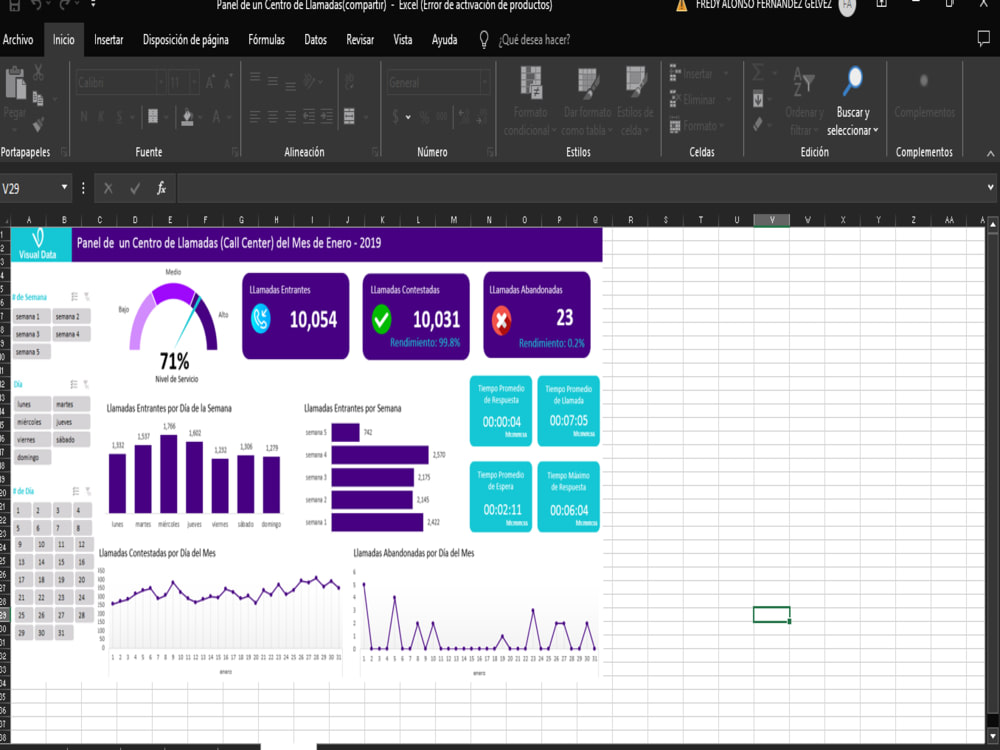Toggle multi-select in # de Semana slicer
This screenshot has width=1000, height=750.
(x=75, y=297)
